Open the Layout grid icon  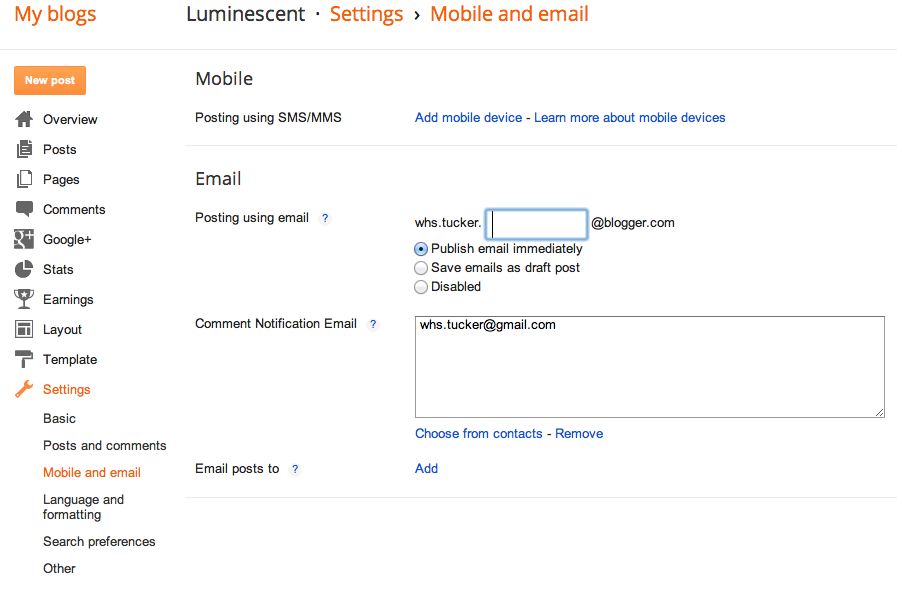[24, 329]
